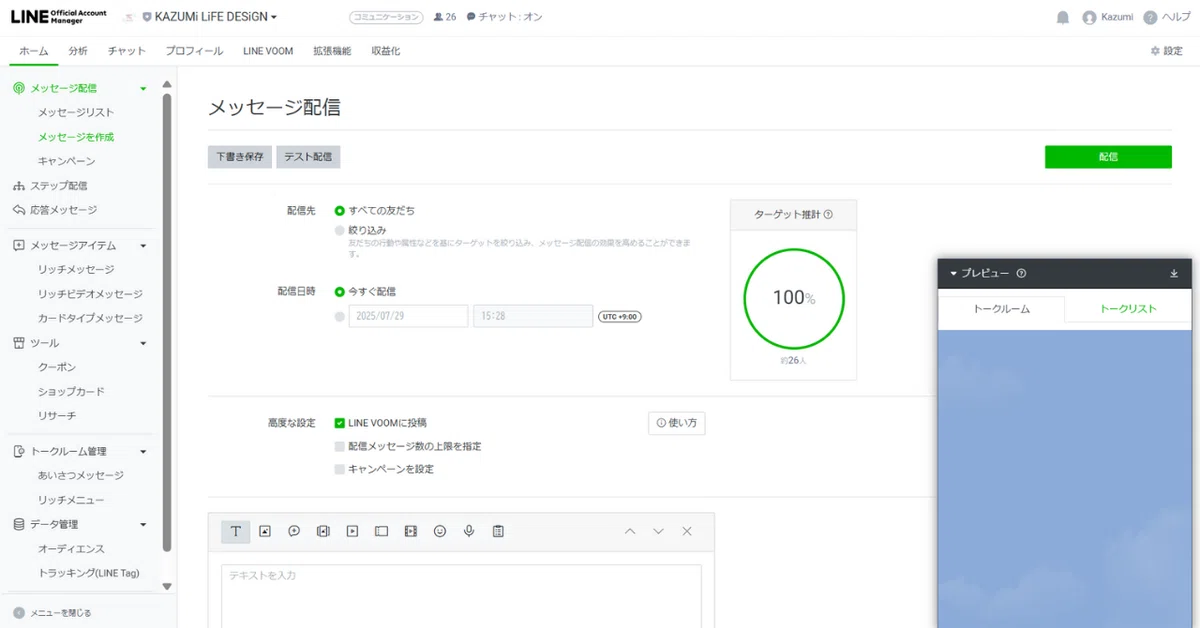Screen dimensions: 1200x628
Task: Select the text (T) message type icon
Action: coord(235,531)
